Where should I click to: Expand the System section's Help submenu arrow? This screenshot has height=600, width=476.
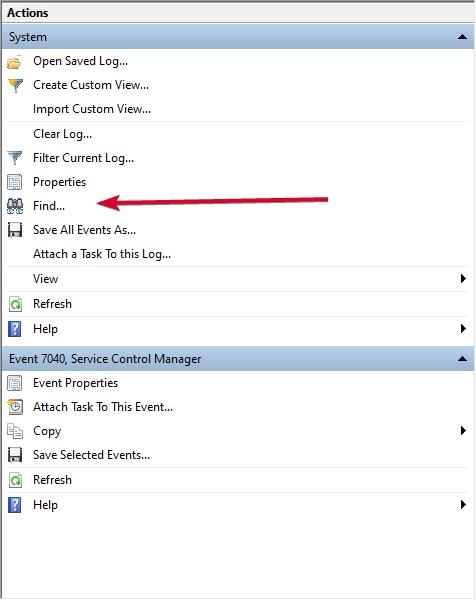pyautogui.click(x=463, y=328)
